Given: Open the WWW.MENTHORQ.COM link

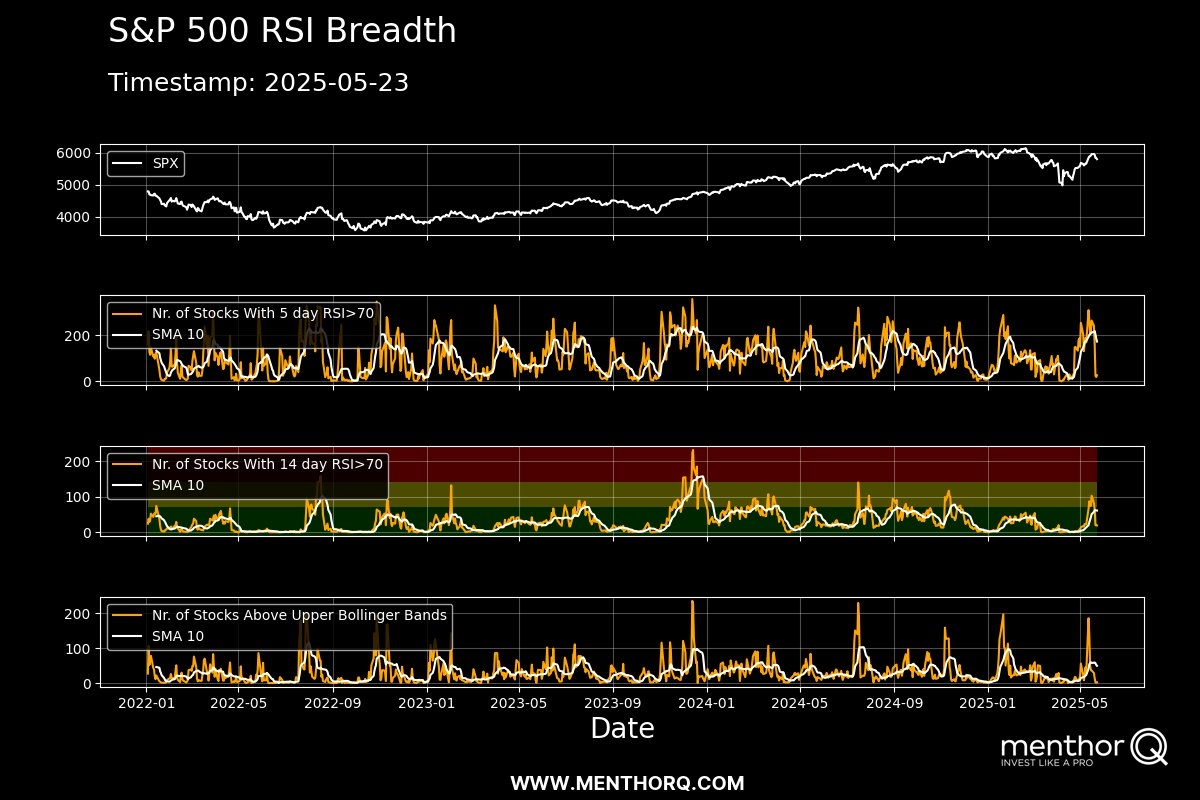Looking at the screenshot, I should pos(627,783).
